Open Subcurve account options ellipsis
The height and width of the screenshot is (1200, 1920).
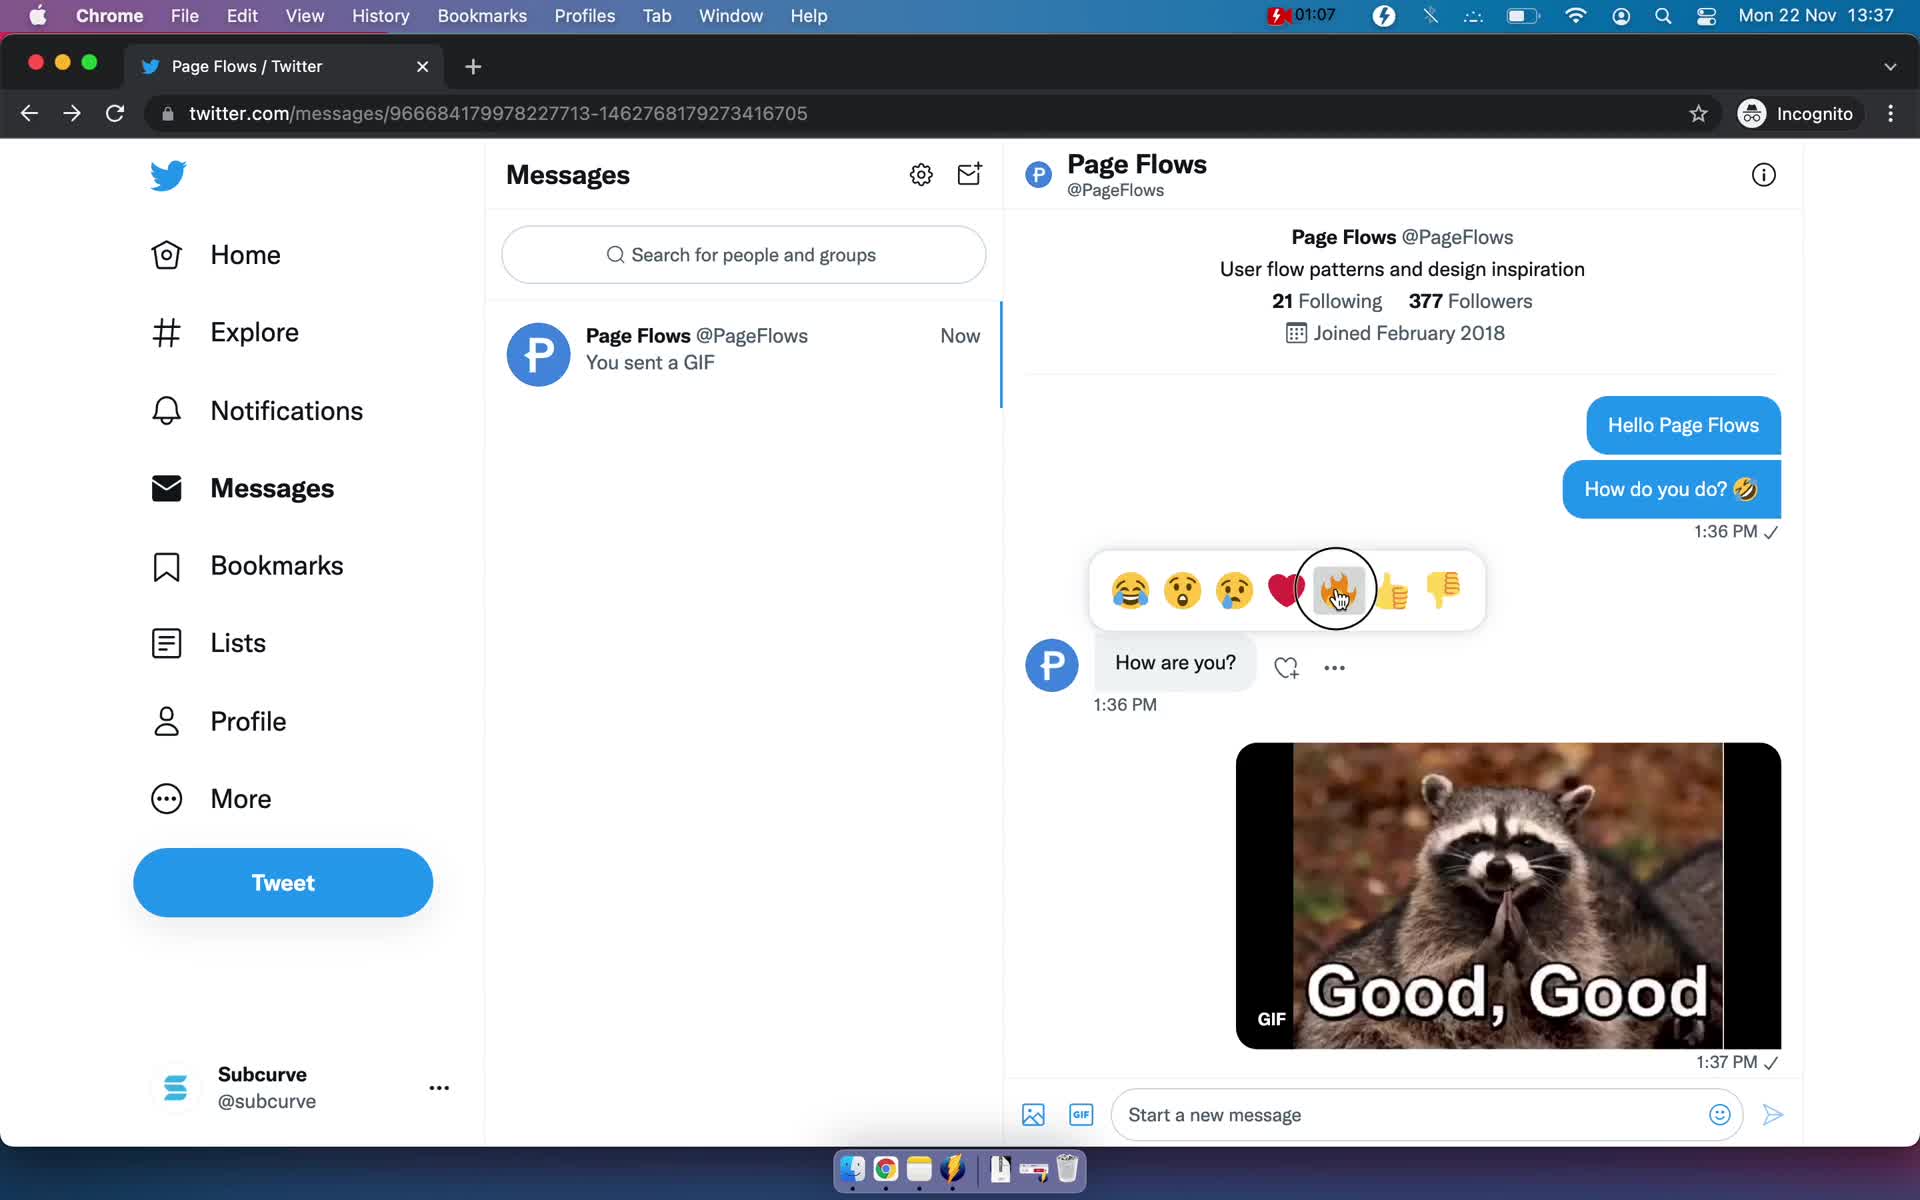pyautogui.click(x=439, y=1088)
